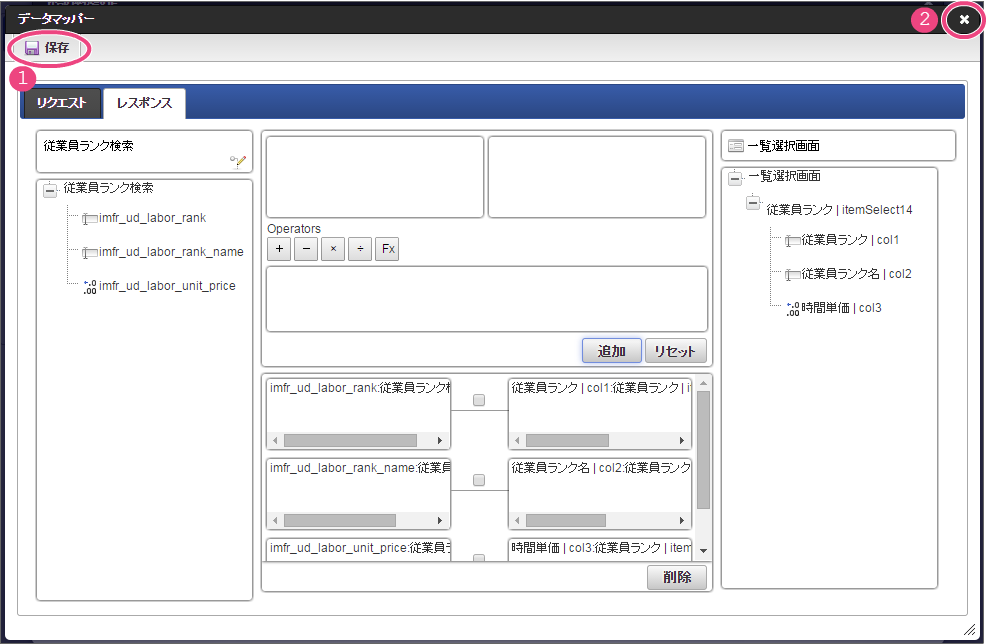Click the 一覧選択画面 header label
Screen dimensions: 987x644
click(x=783, y=146)
